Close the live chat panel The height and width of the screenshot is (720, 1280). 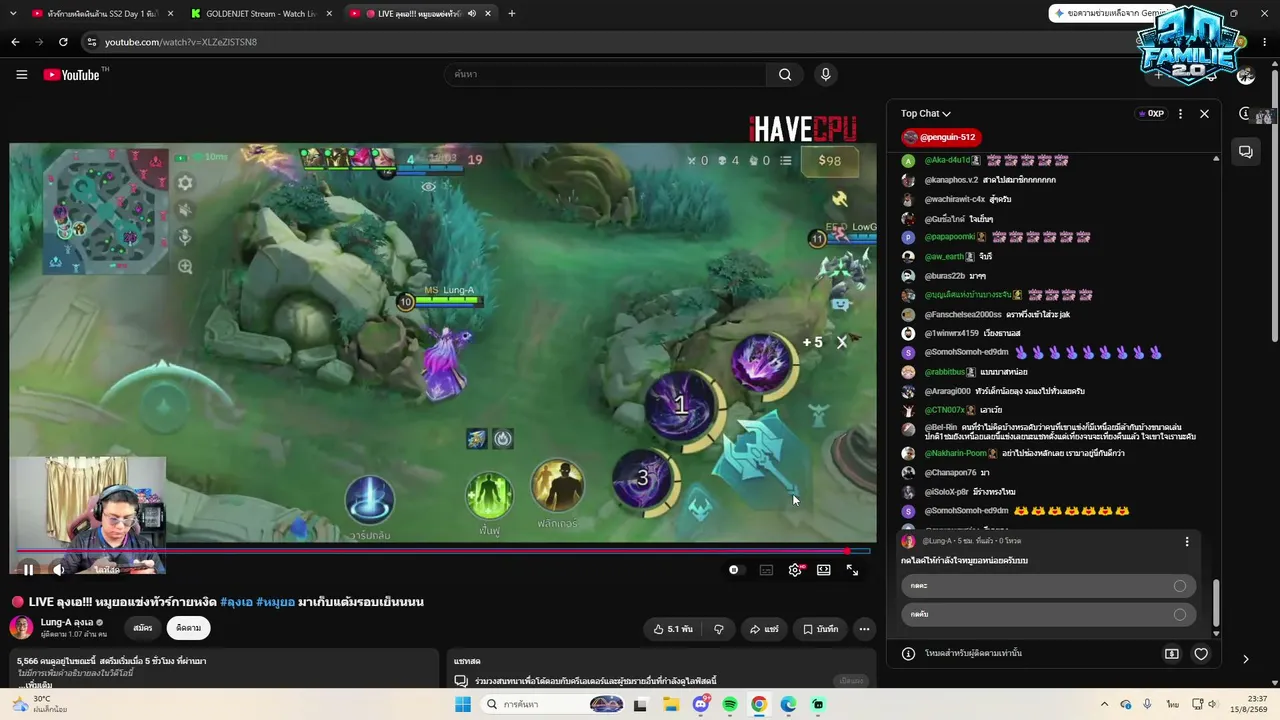[x=1204, y=114]
